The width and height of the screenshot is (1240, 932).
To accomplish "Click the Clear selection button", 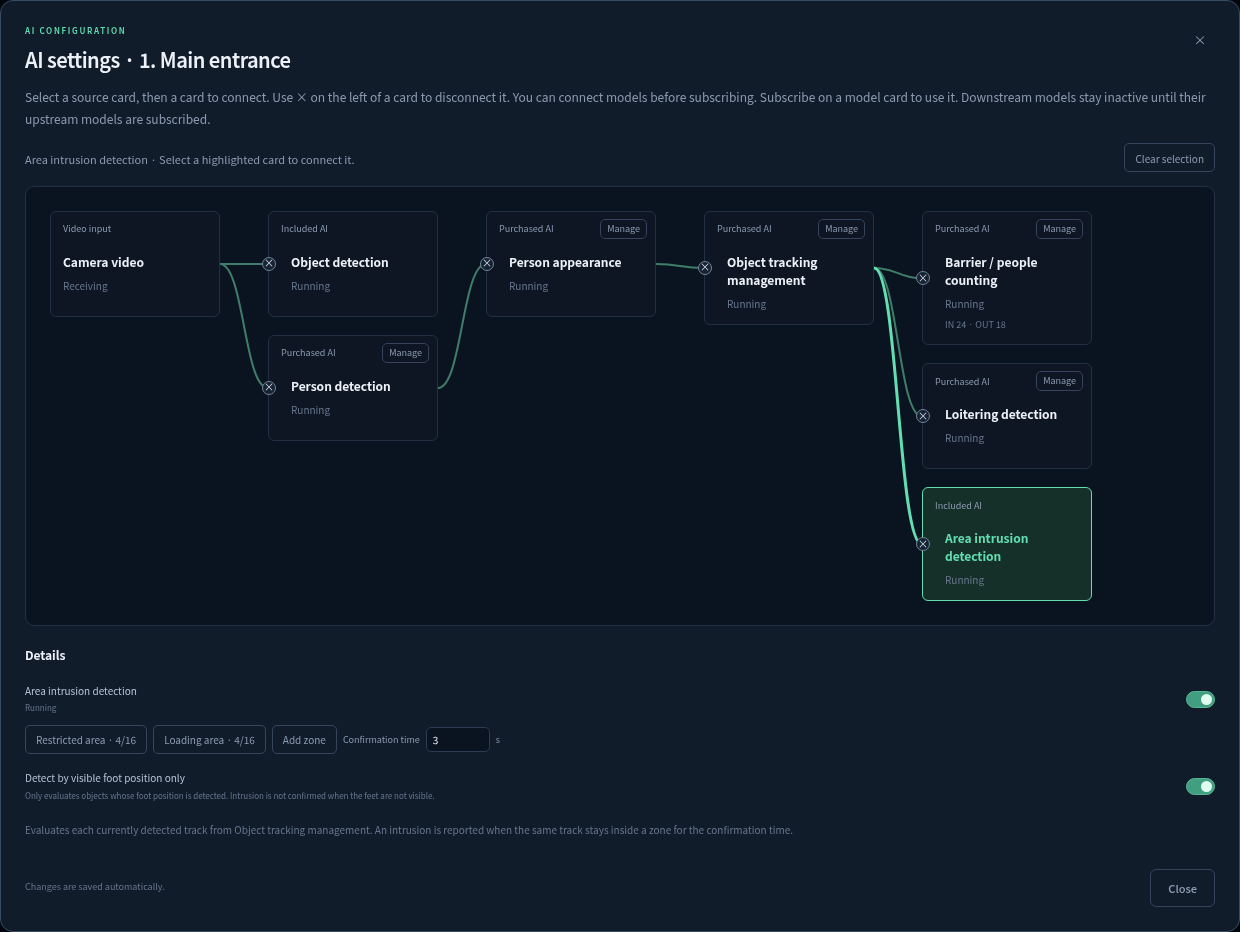I will tap(1169, 159).
